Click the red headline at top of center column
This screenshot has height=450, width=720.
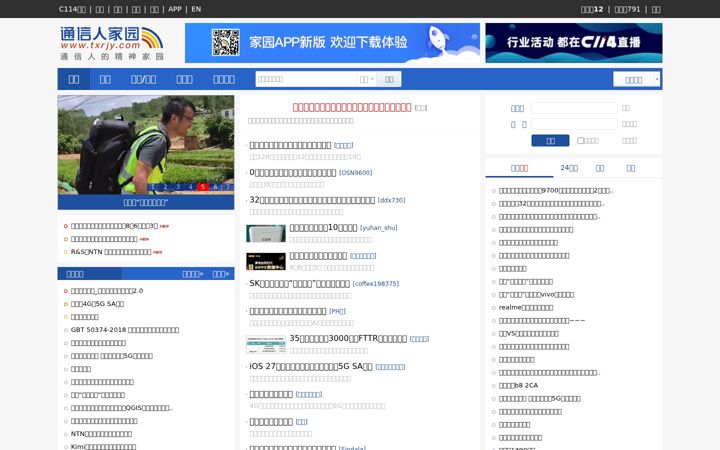(352, 107)
